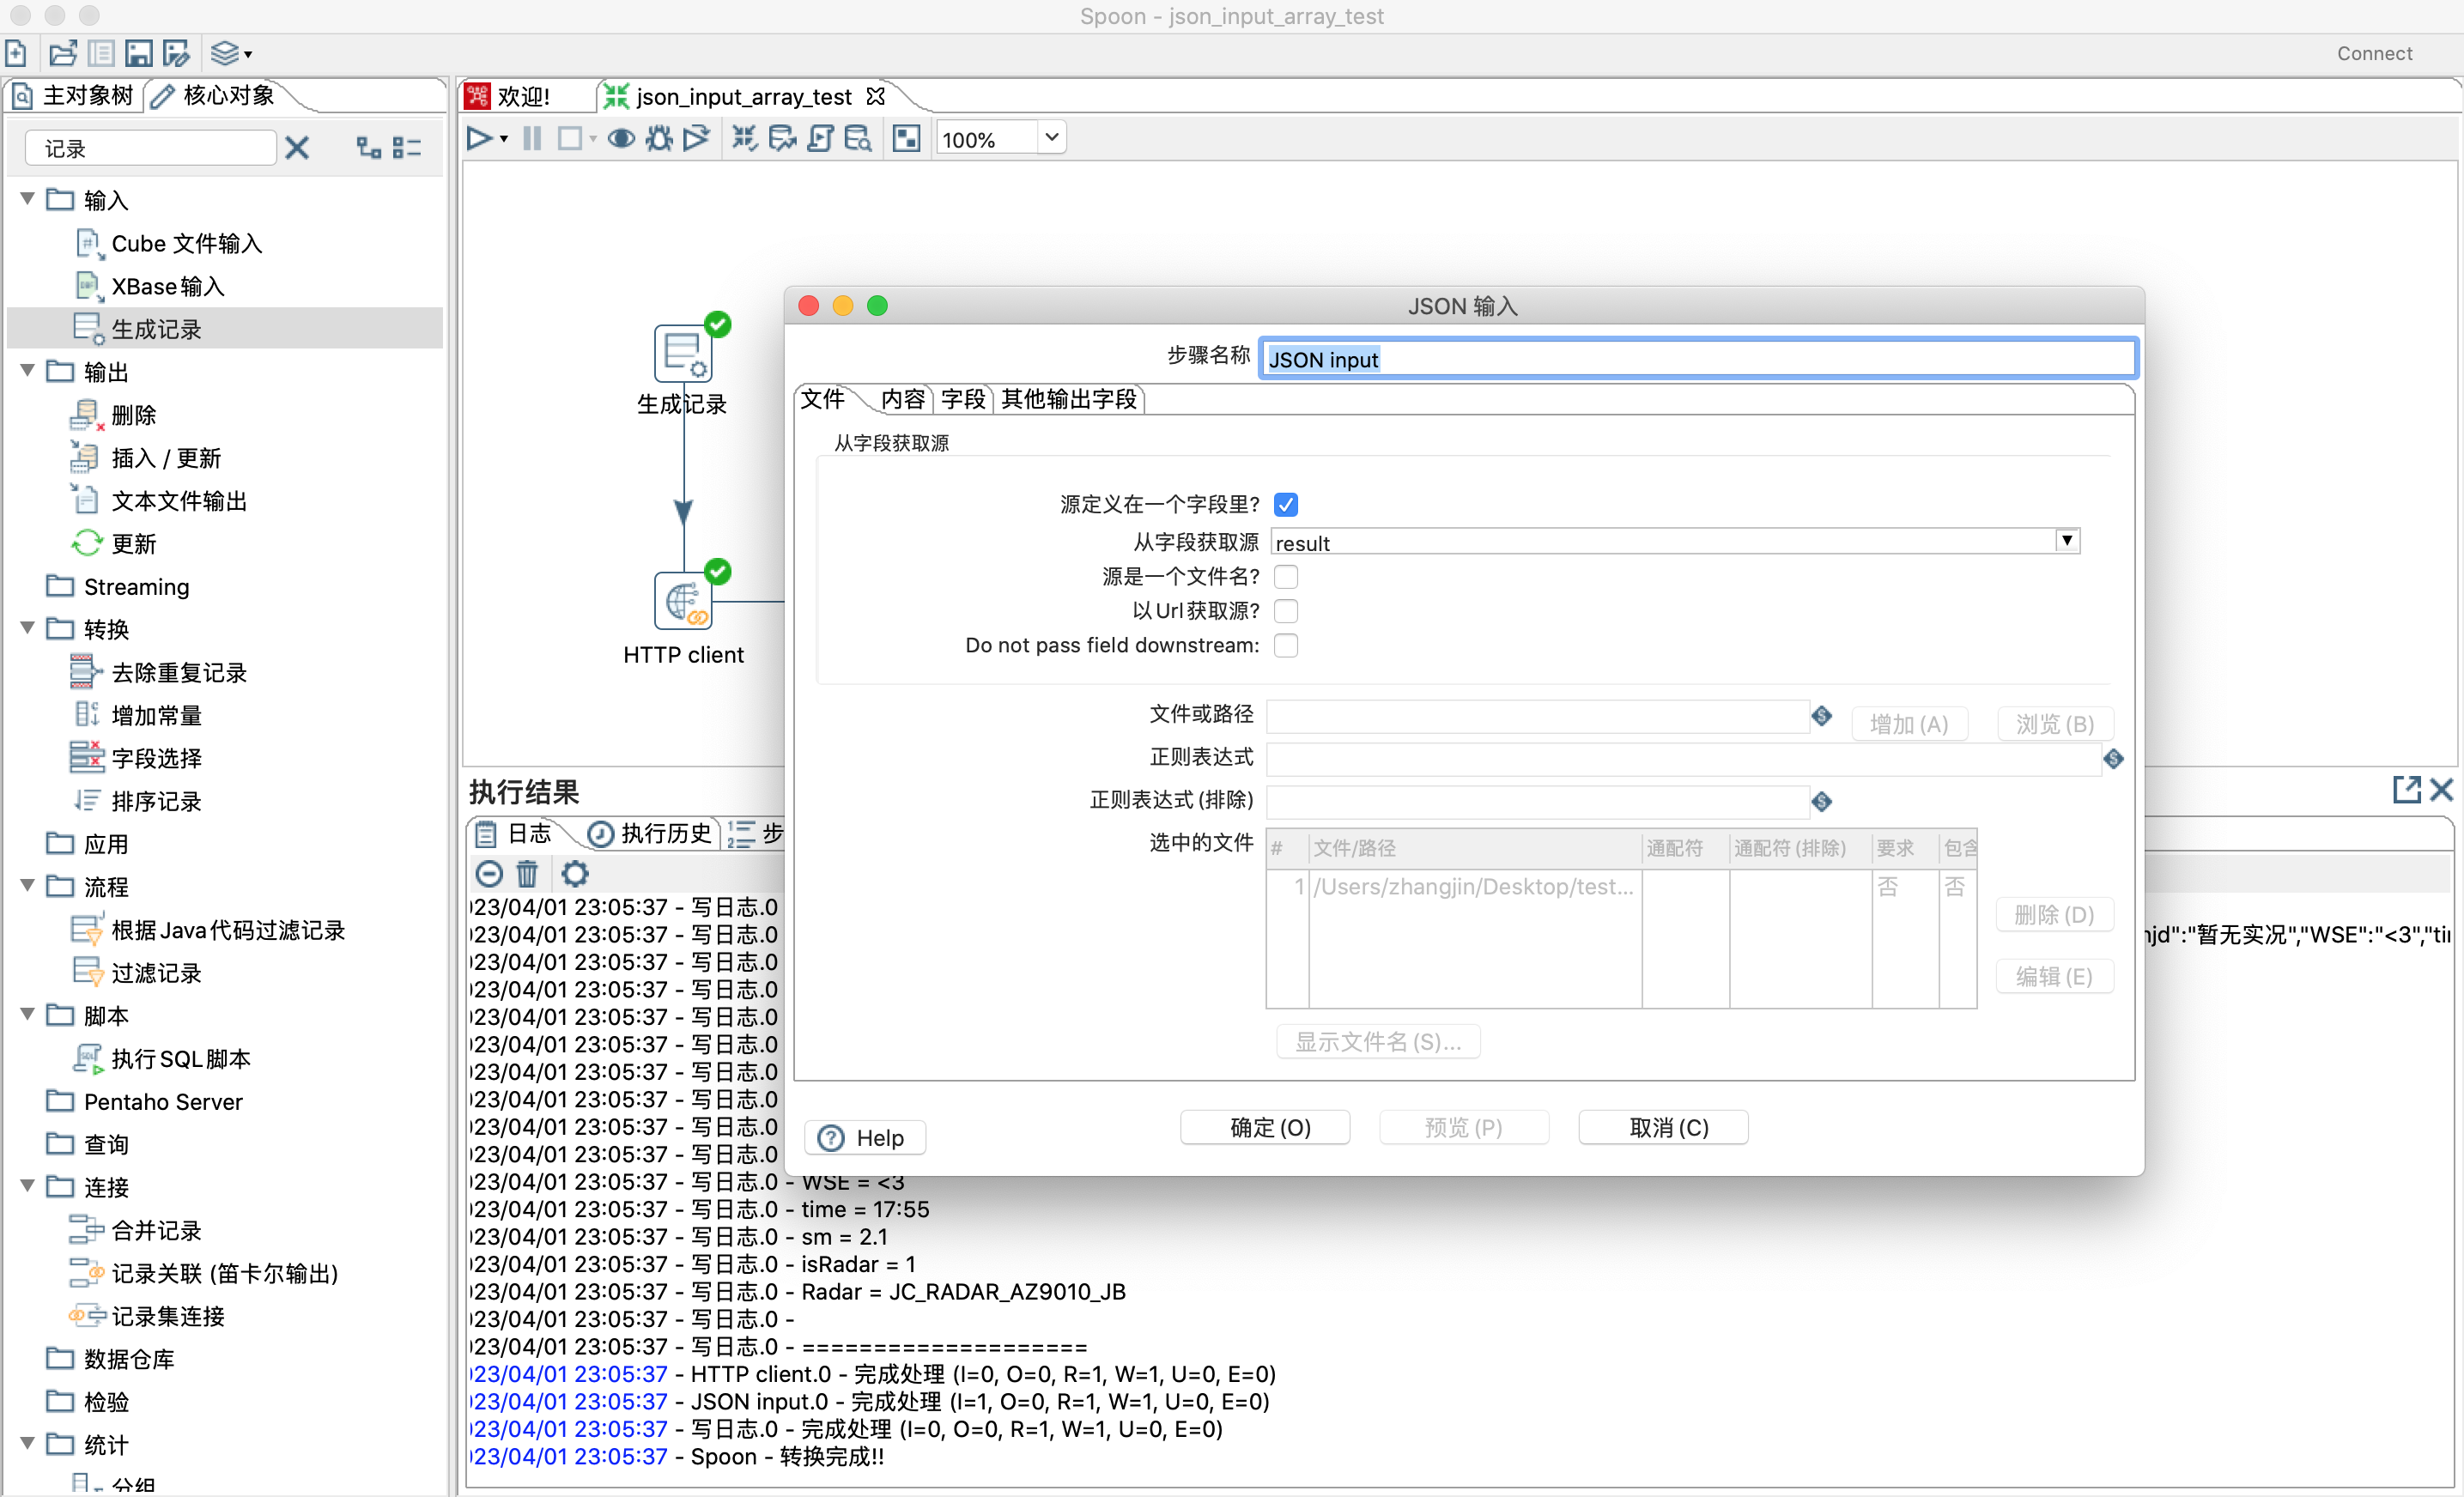Click the Preview transformation eye icon
The height and width of the screenshot is (1497, 2464).
click(621, 139)
